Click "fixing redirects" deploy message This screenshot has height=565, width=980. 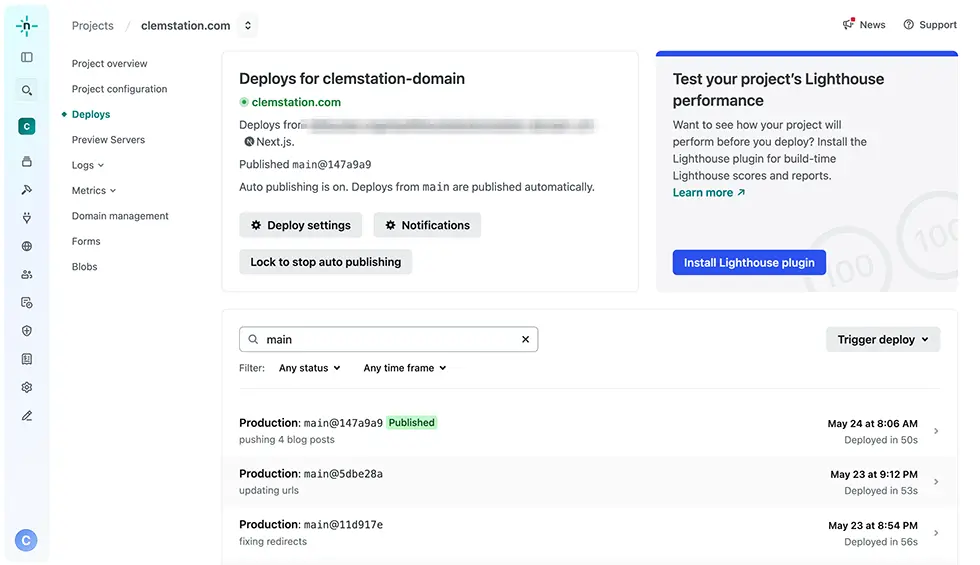point(273,541)
